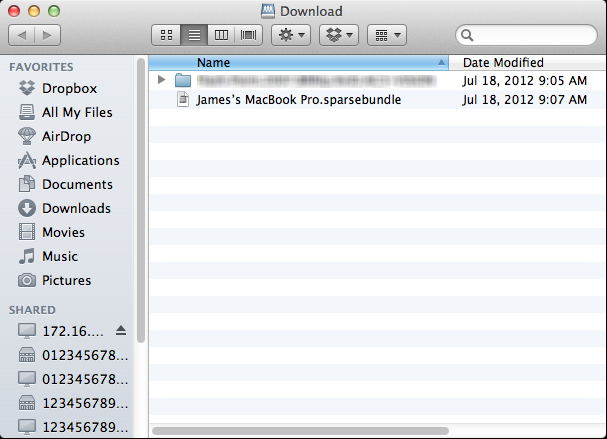607x439 pixels.
Task: Expand the blurred folder disclosure triangle
Action: (x=162, y=79)
